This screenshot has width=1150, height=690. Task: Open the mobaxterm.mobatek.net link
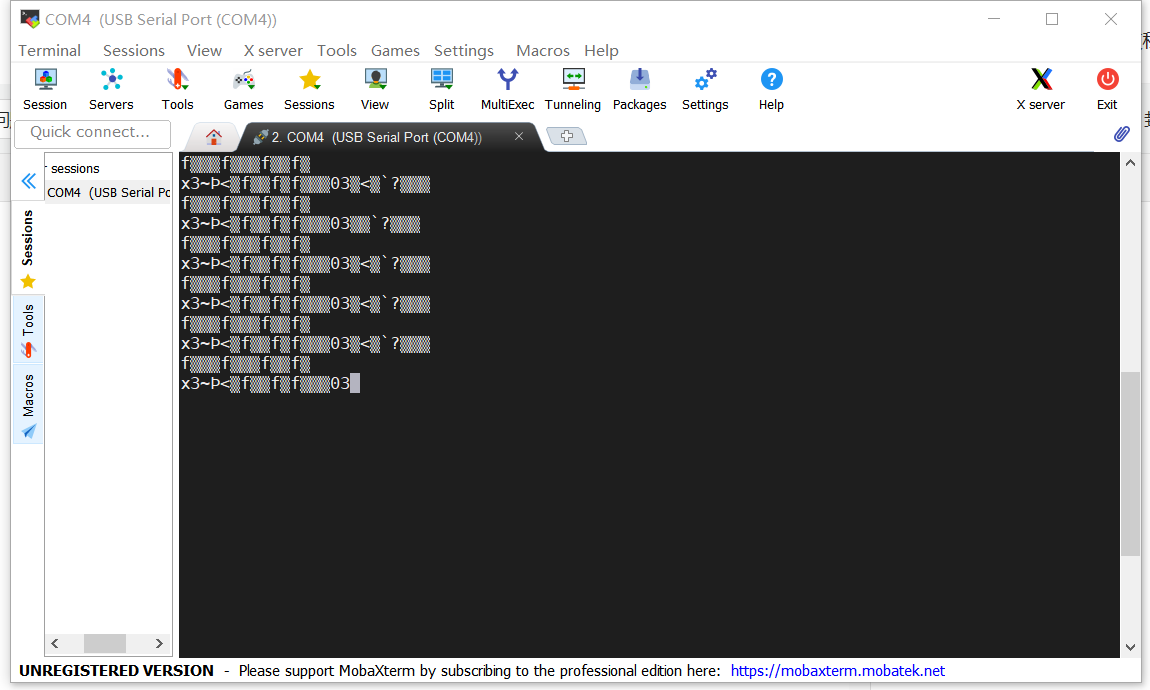click(837, 671)
